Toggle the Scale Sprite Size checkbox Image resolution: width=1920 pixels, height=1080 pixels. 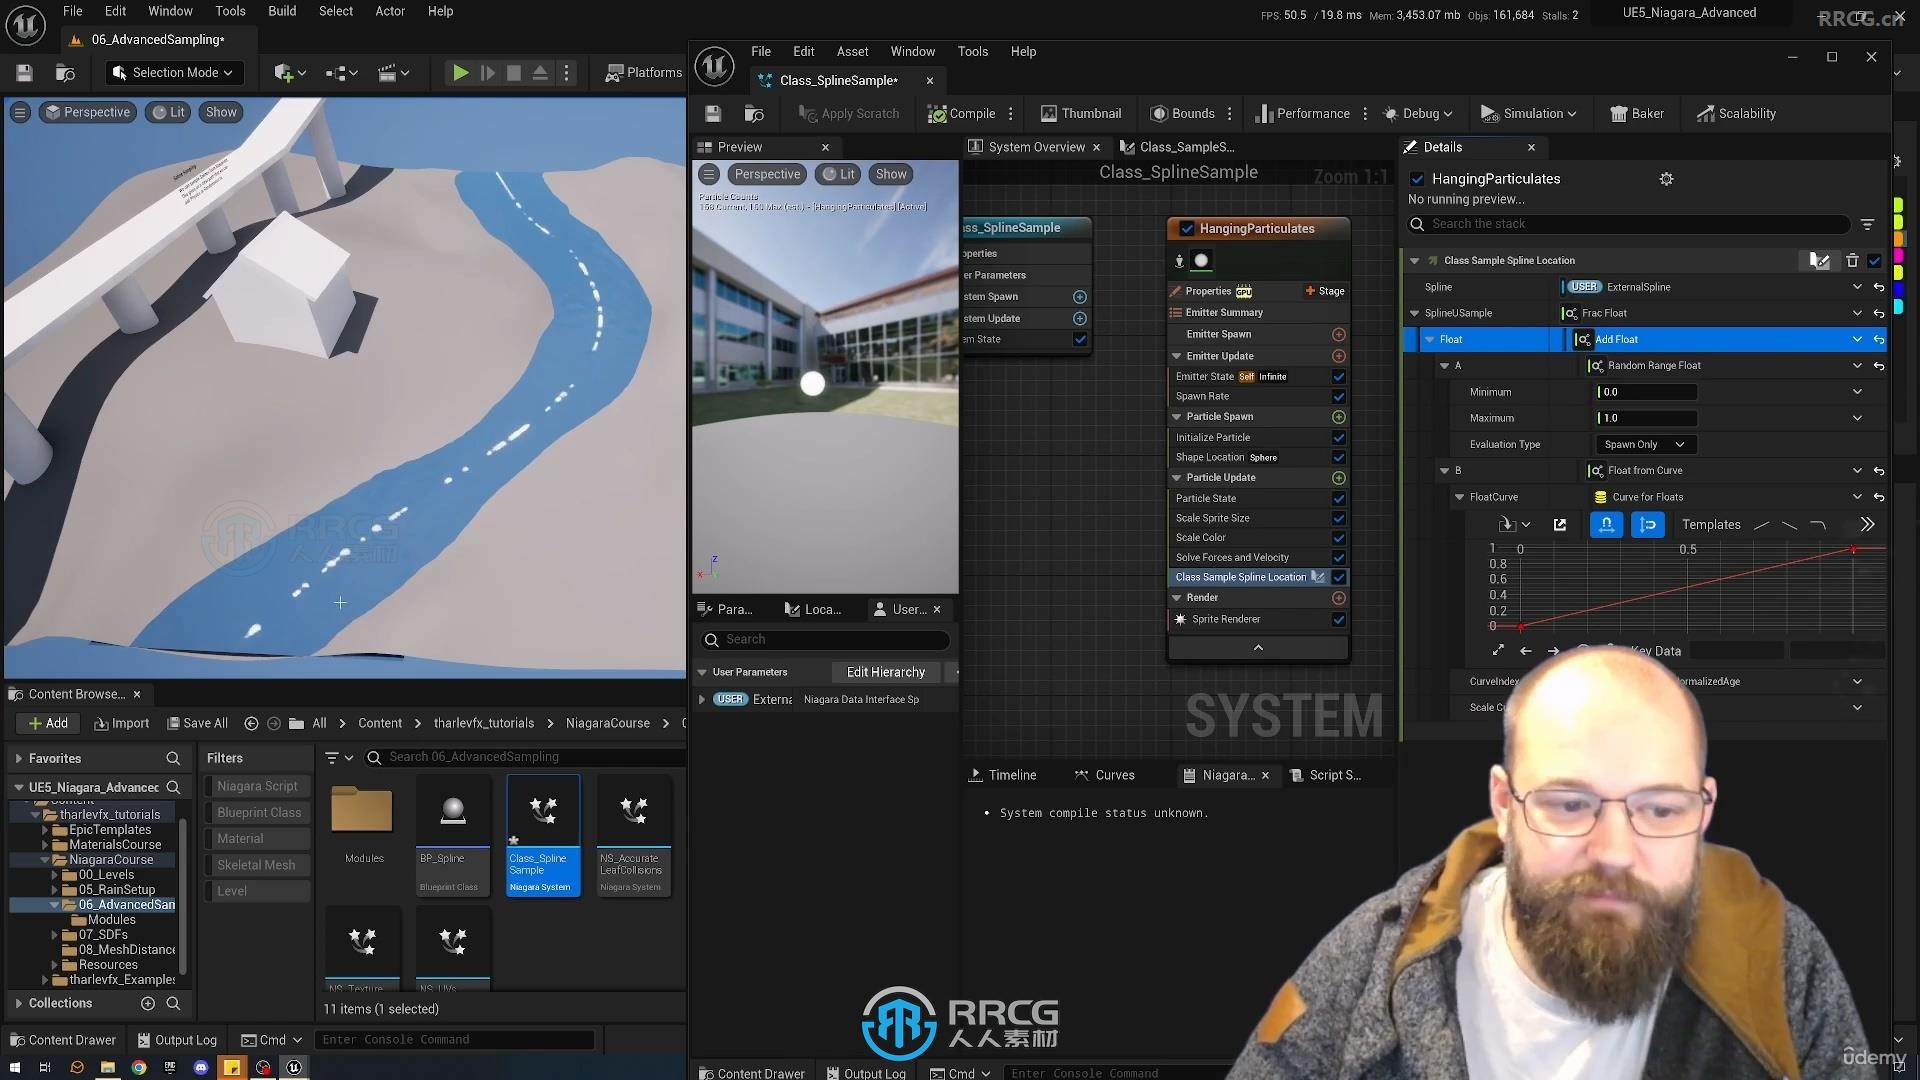click(1339, 518)
